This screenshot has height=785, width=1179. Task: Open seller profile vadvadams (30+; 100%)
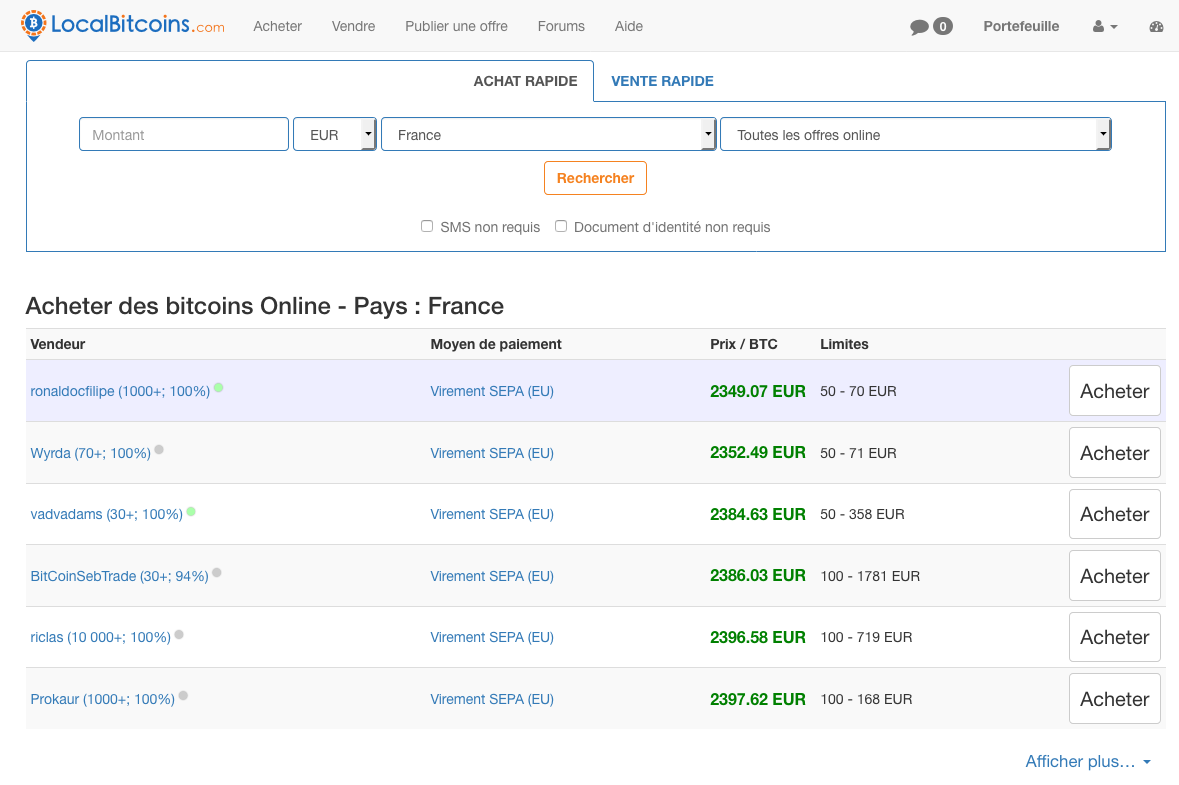tap(107, 514)
